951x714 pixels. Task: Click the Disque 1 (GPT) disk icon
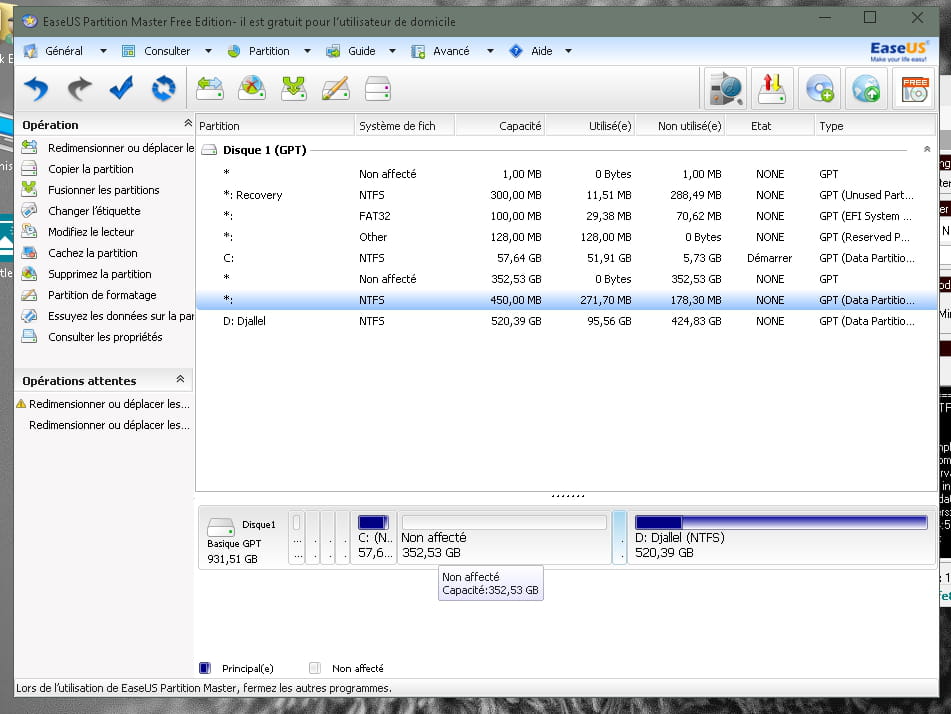tap(209, 150)
